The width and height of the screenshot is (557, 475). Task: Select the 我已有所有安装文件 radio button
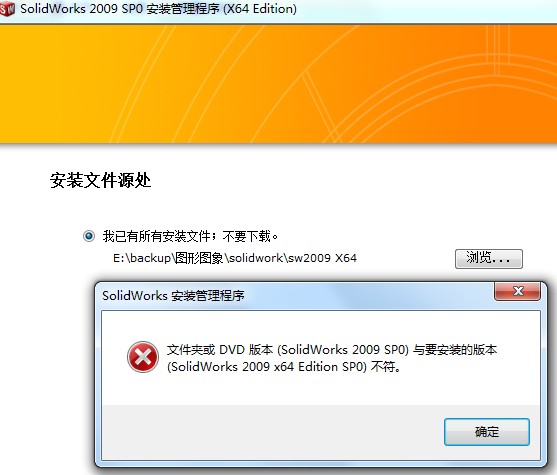point(89,236)
